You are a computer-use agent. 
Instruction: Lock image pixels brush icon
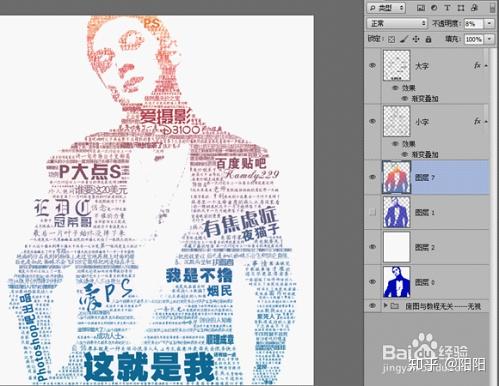(404, 39)
